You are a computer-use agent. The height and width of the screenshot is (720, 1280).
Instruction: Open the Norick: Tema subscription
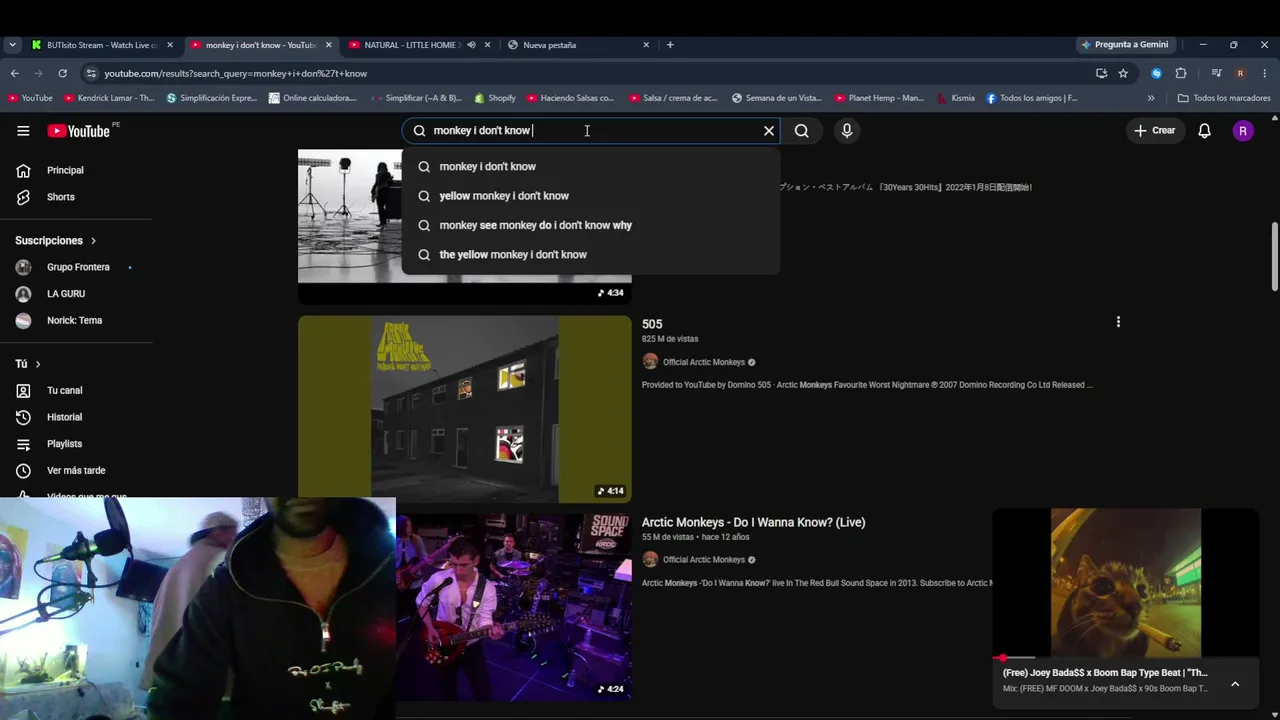click(x=76, y=321)
